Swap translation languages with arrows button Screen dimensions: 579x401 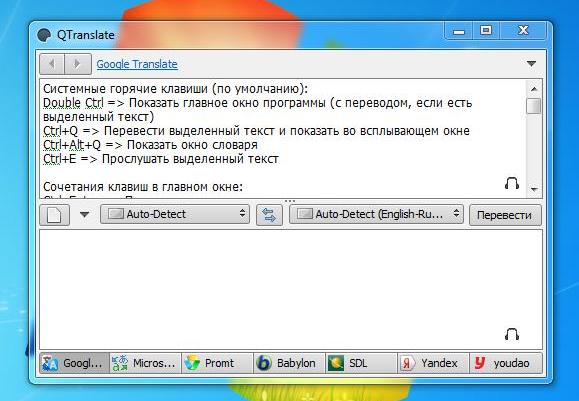click(269, 215)
